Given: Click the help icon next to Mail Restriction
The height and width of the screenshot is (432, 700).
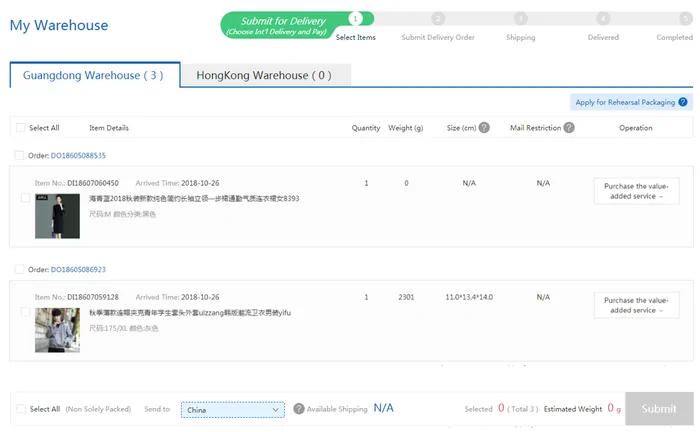Looking at the screenshot, I should 569,128.
